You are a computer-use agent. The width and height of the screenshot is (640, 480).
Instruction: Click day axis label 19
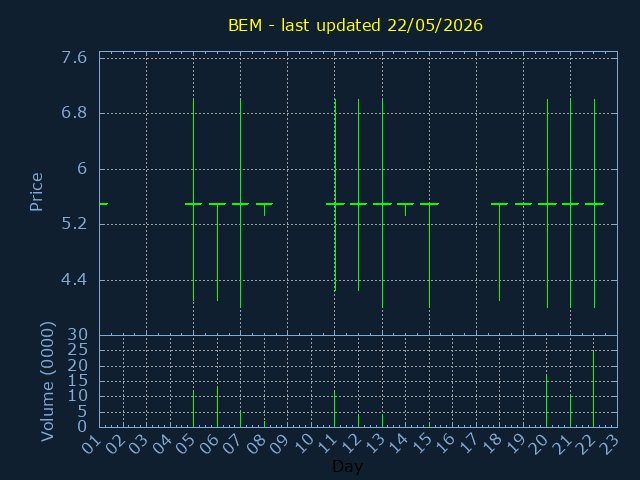click(516, 444)
